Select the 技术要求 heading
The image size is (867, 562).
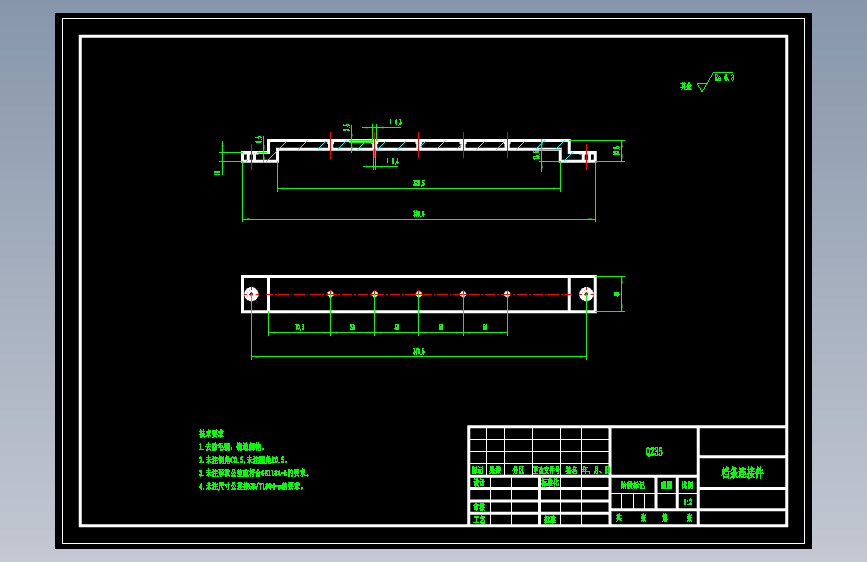pyautogui.click(x=211, y=434)
